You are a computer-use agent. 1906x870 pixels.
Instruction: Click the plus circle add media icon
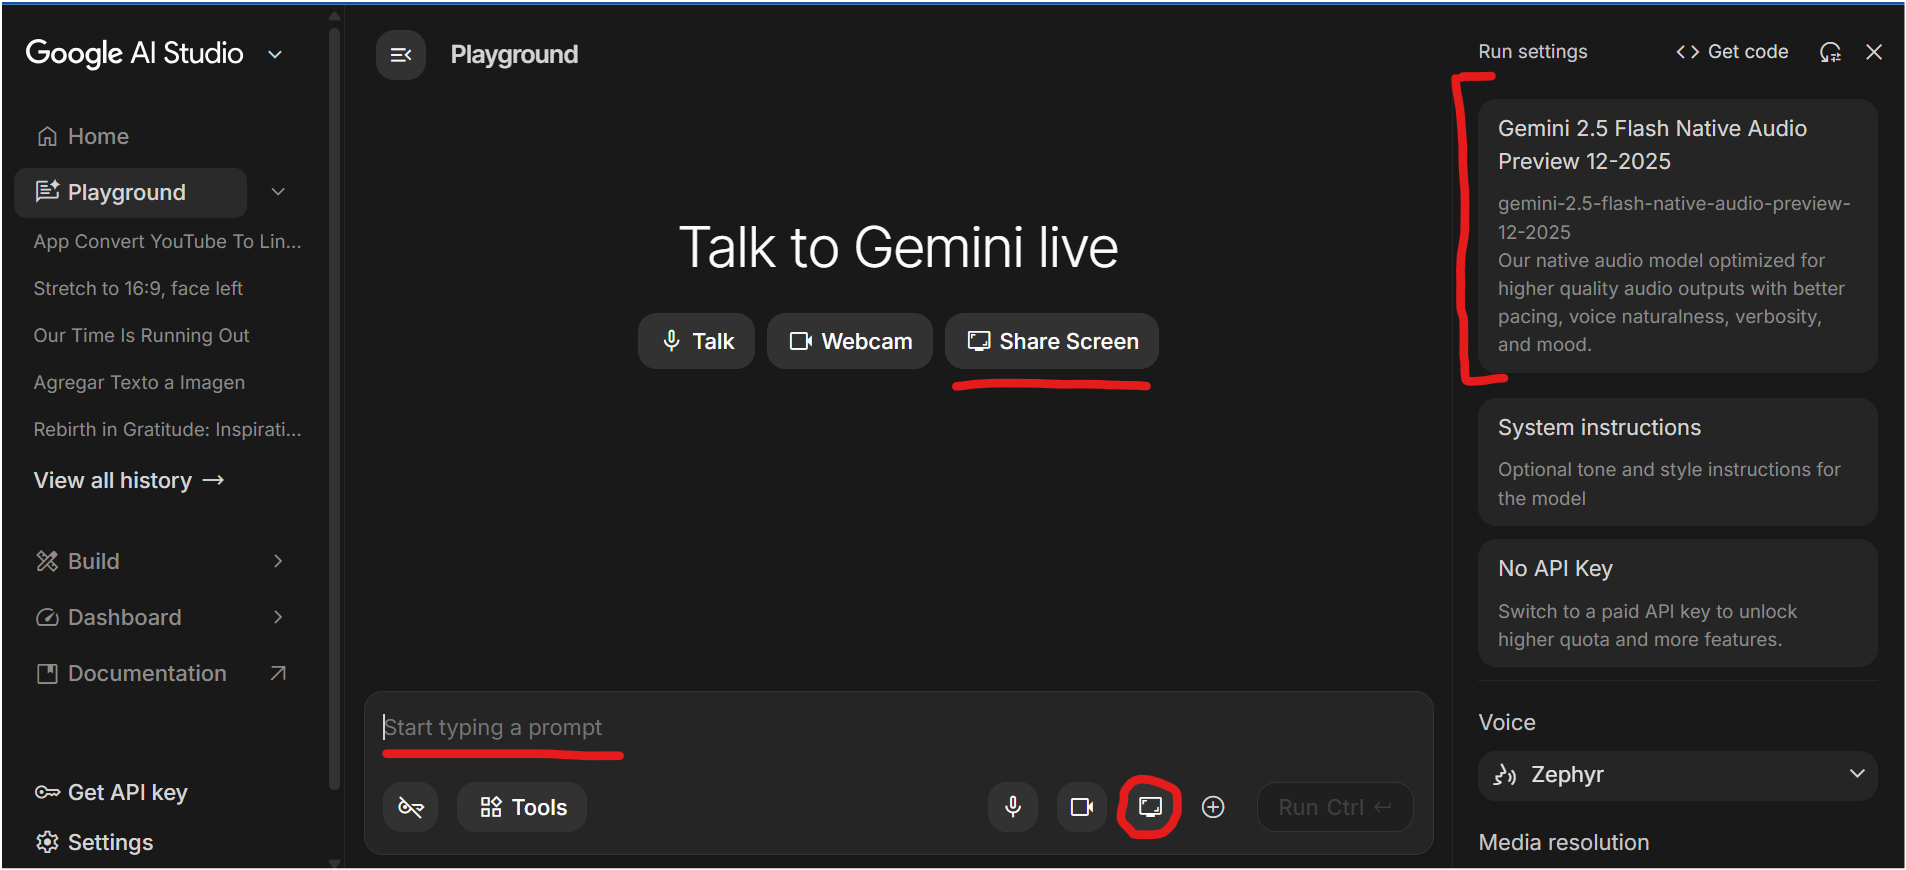(x=1213, y=807)
